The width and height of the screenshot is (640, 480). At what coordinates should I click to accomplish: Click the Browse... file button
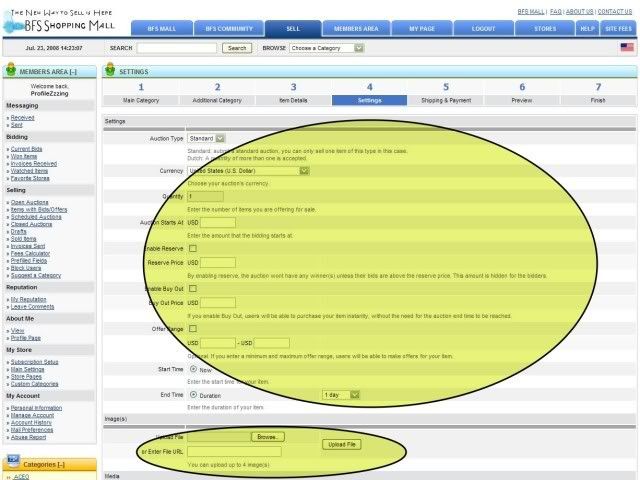point(268,437)
